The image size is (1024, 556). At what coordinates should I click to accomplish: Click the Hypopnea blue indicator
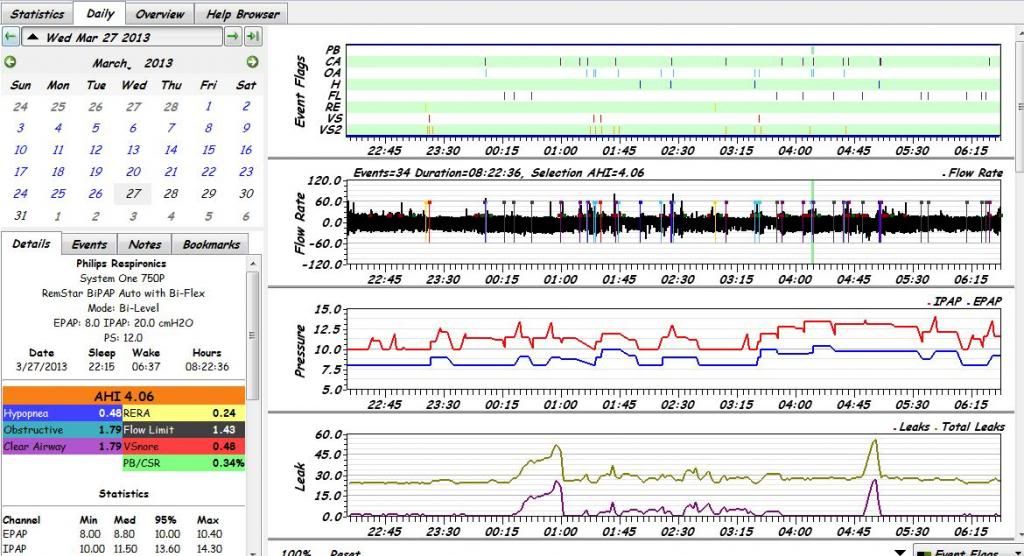(x=62, y=414)
